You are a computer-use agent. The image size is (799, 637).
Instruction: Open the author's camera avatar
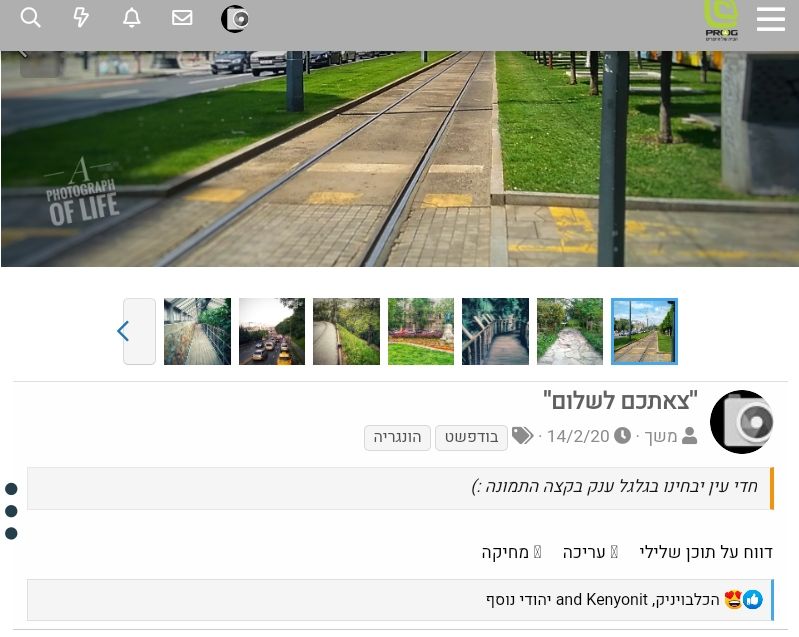[741, 421]
